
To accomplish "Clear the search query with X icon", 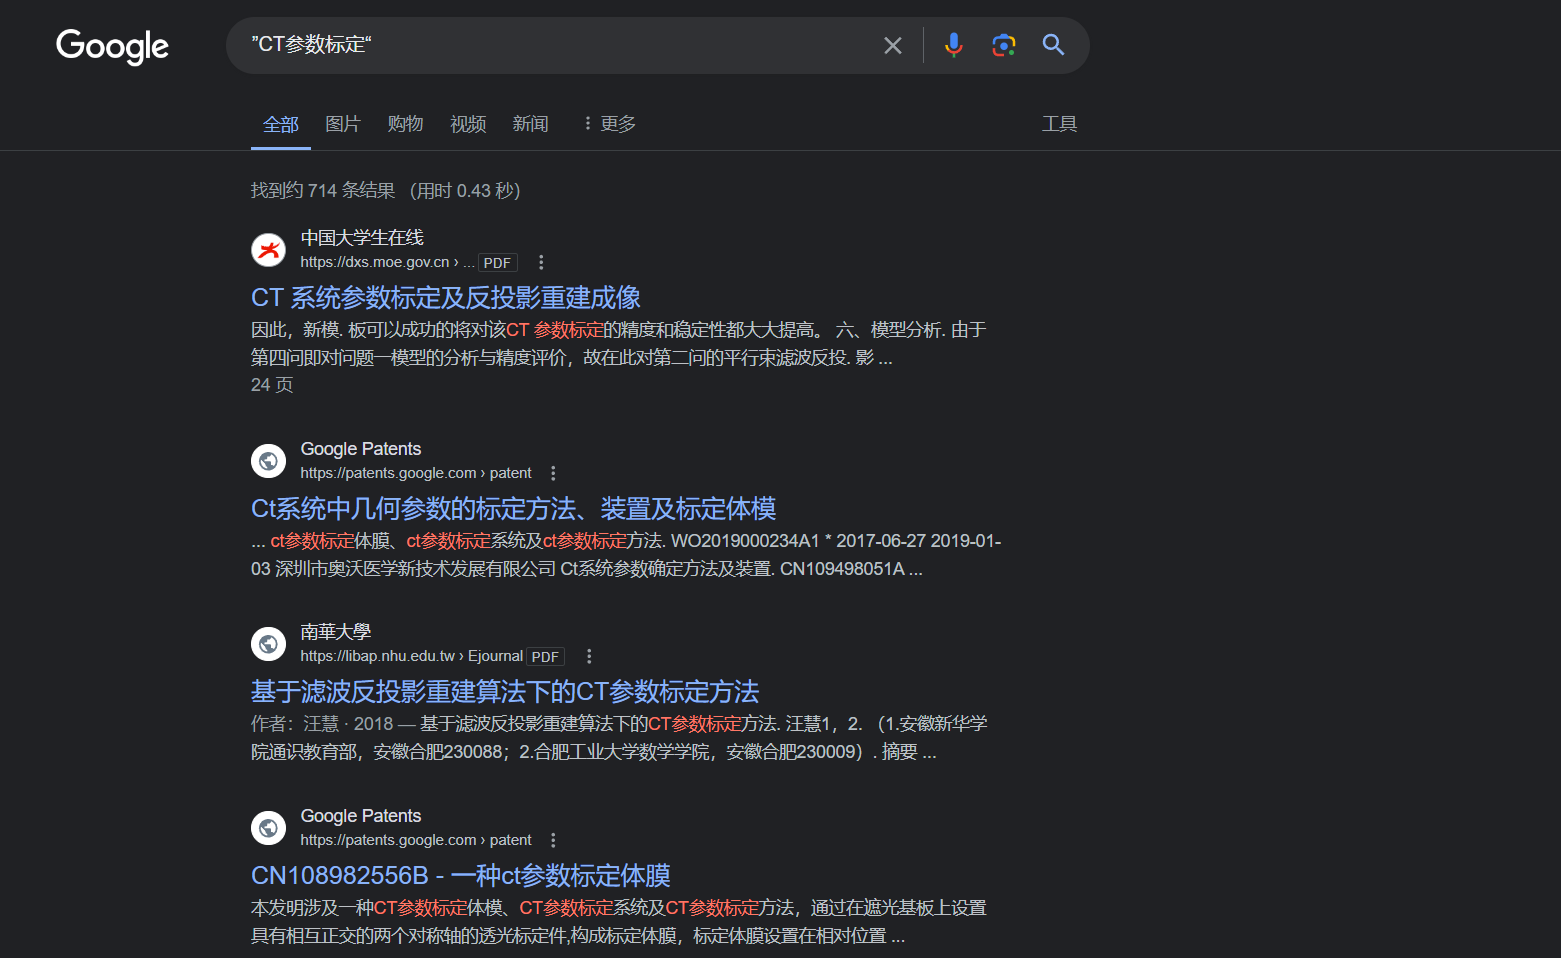I will tap(893, 45).
